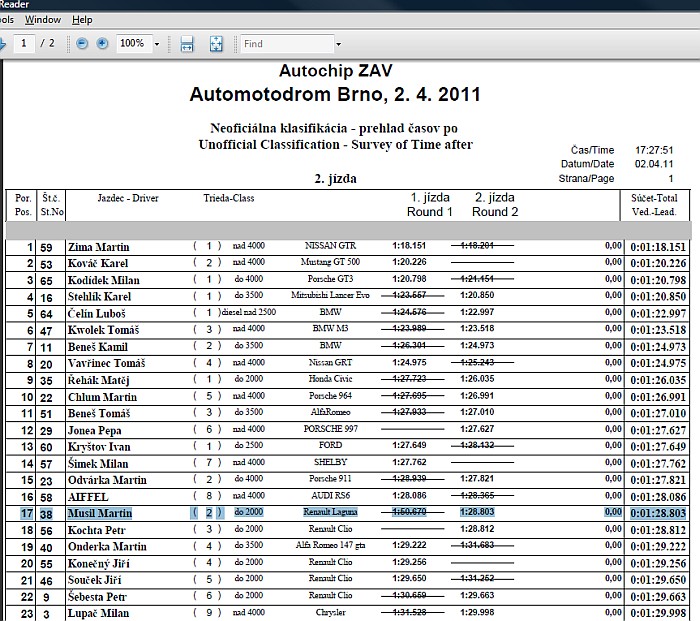Select the fit one full page icon

tap(216, 44)
